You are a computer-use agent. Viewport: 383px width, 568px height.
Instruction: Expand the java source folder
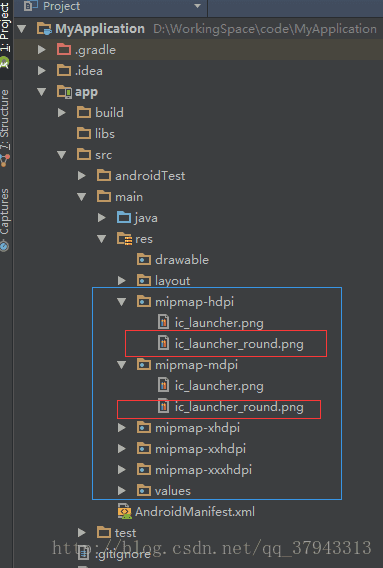point(102,218)
